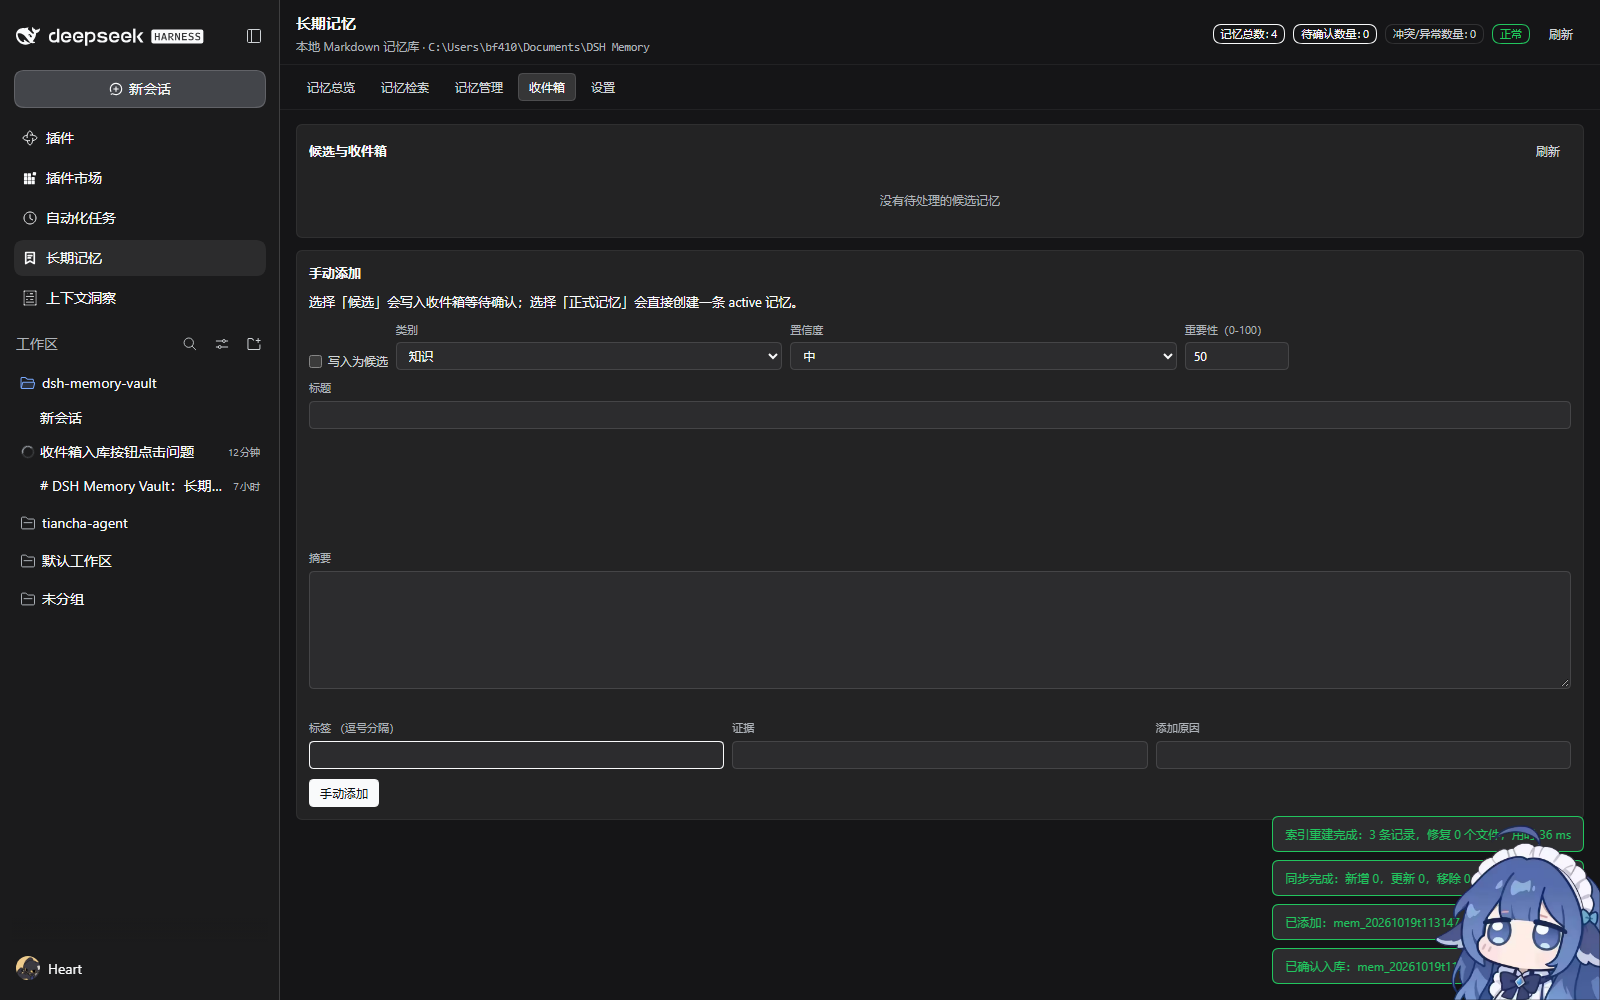The height and width of the screenshot is (1000, 1600).
Task: Click the 手动添加 submit button
Action: click(344, 793)
